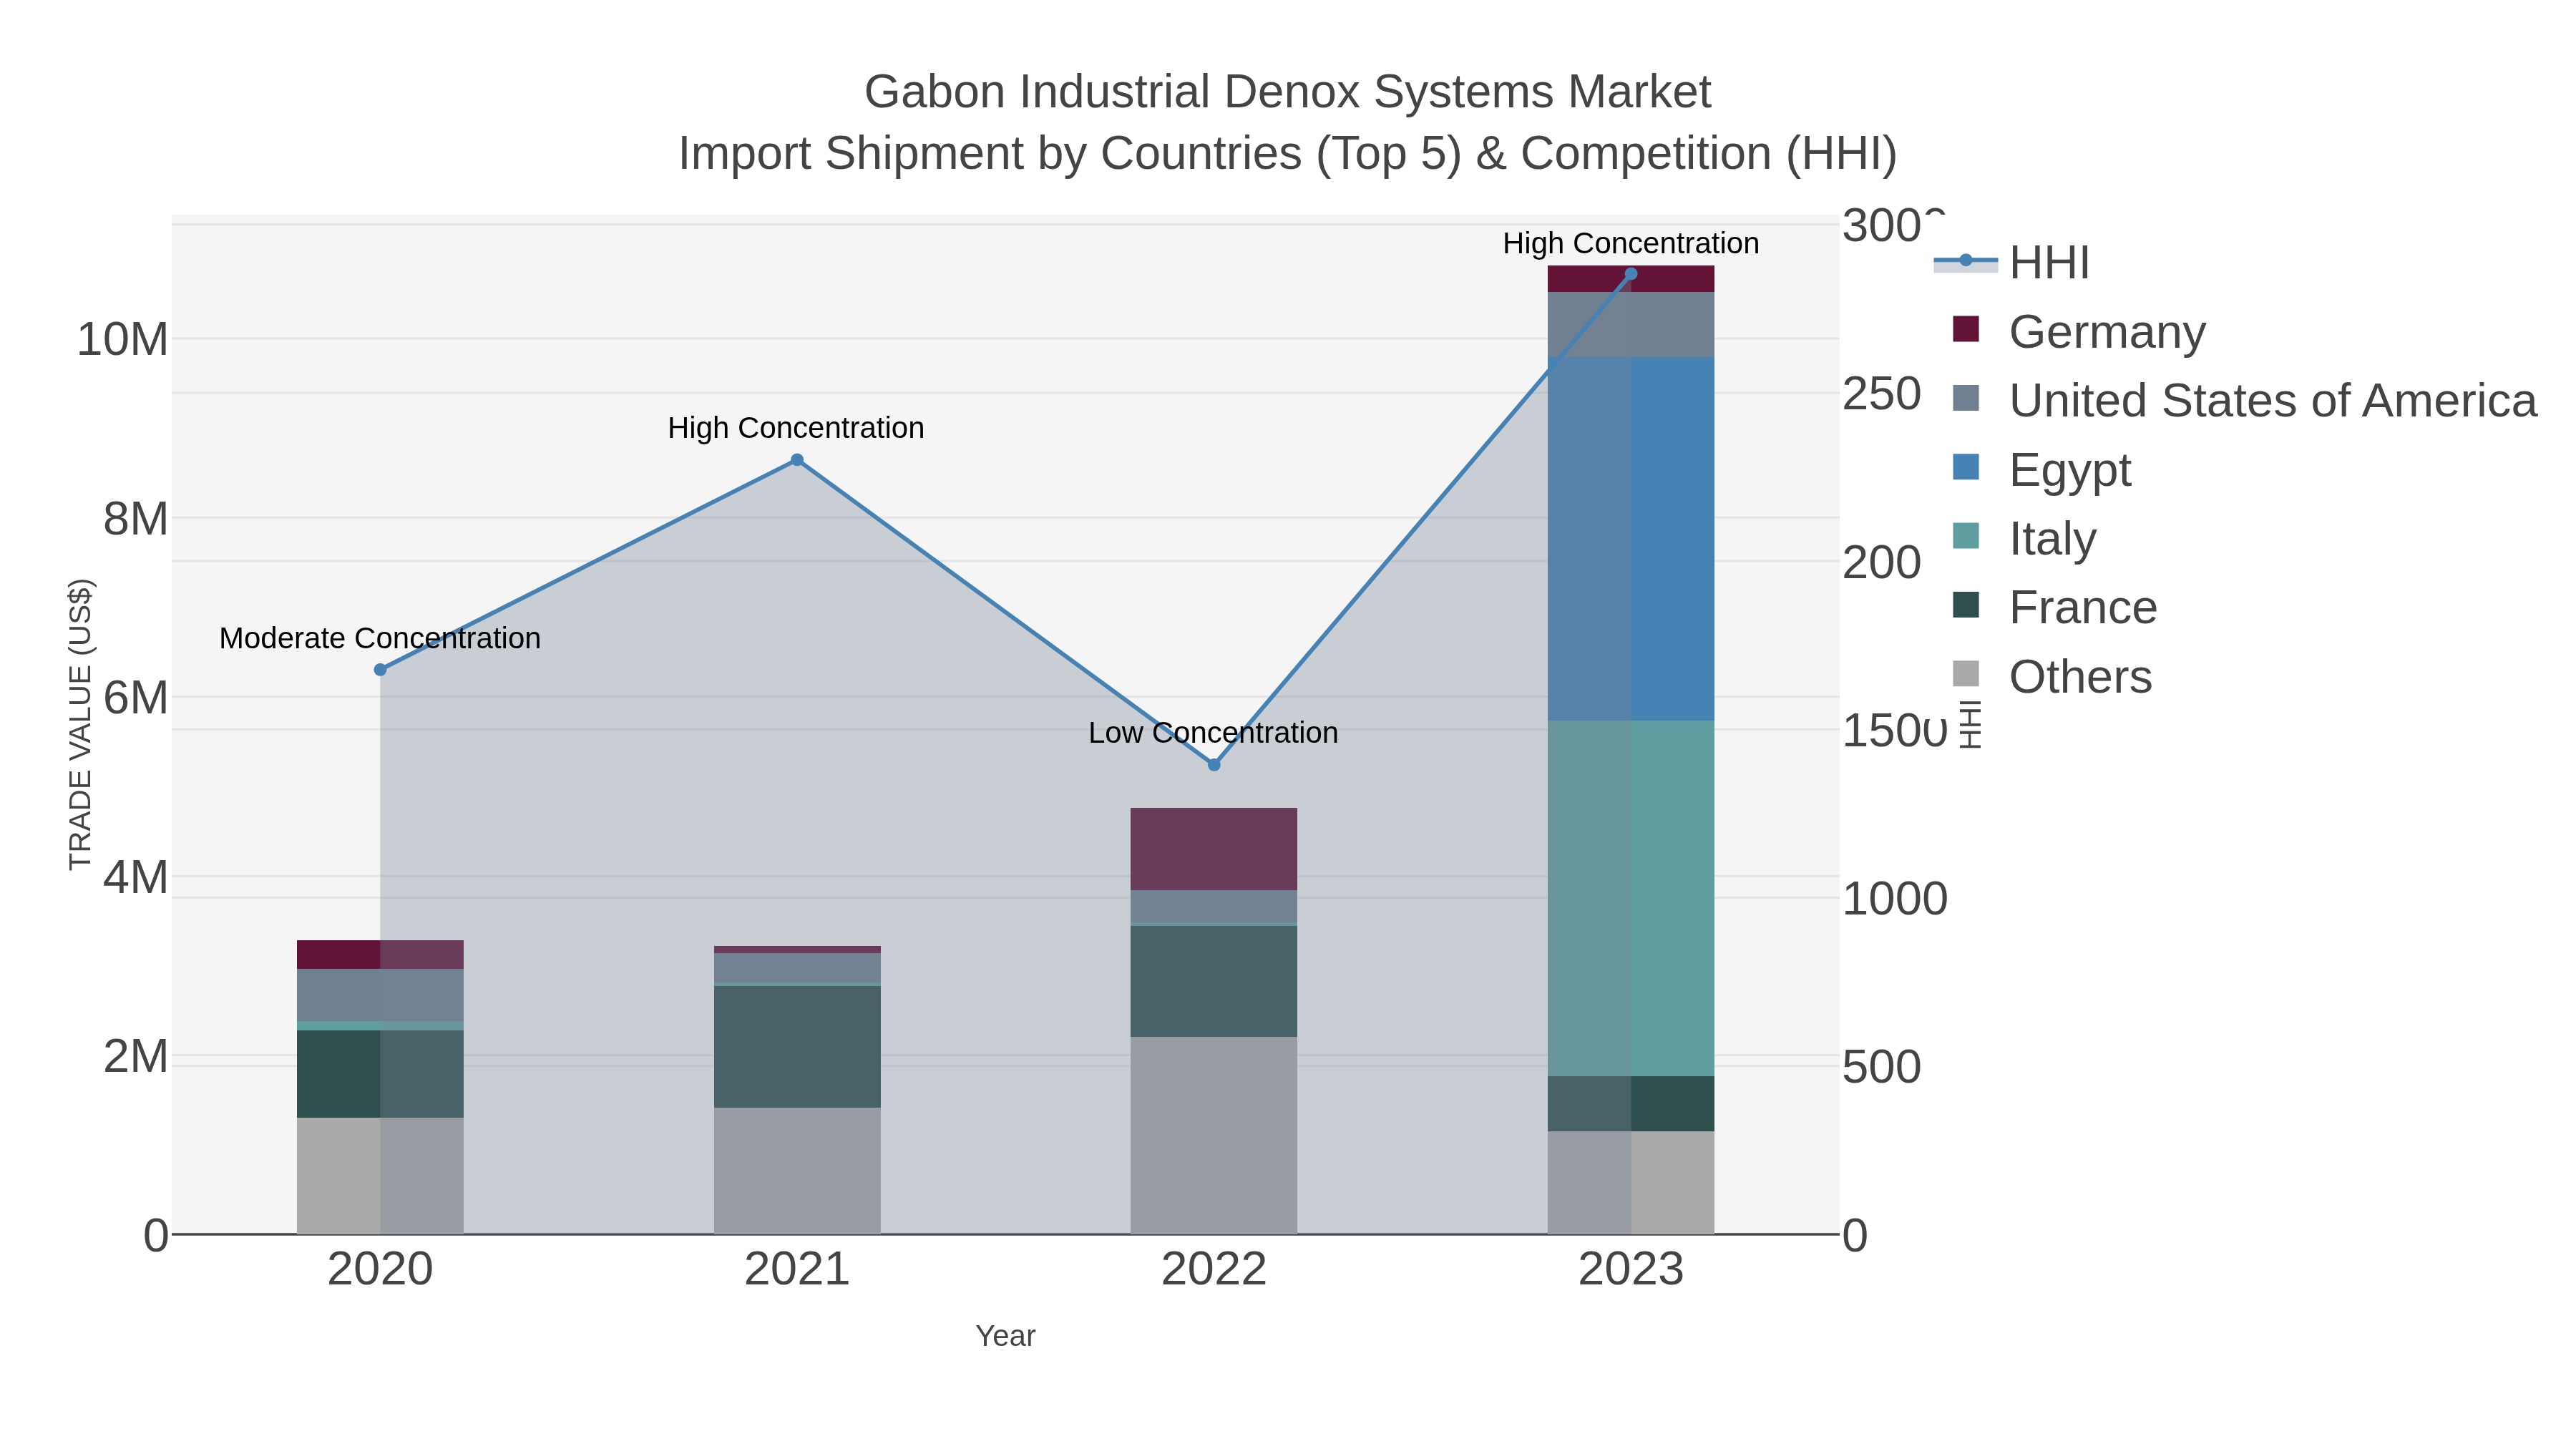Click the 2M left-axis tick label
The width and height of the screenshot is (2576, 1449).
[x=136, y=1056]
